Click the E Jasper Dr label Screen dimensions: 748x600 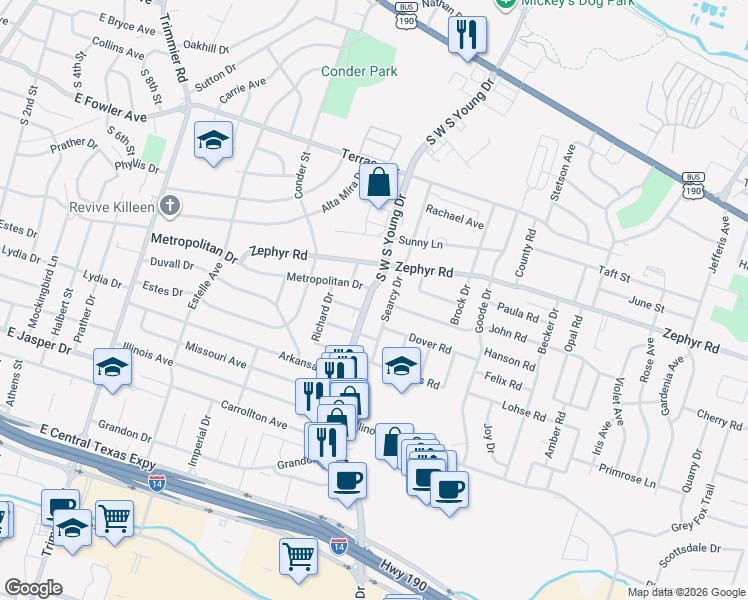[x=39, y=340]
